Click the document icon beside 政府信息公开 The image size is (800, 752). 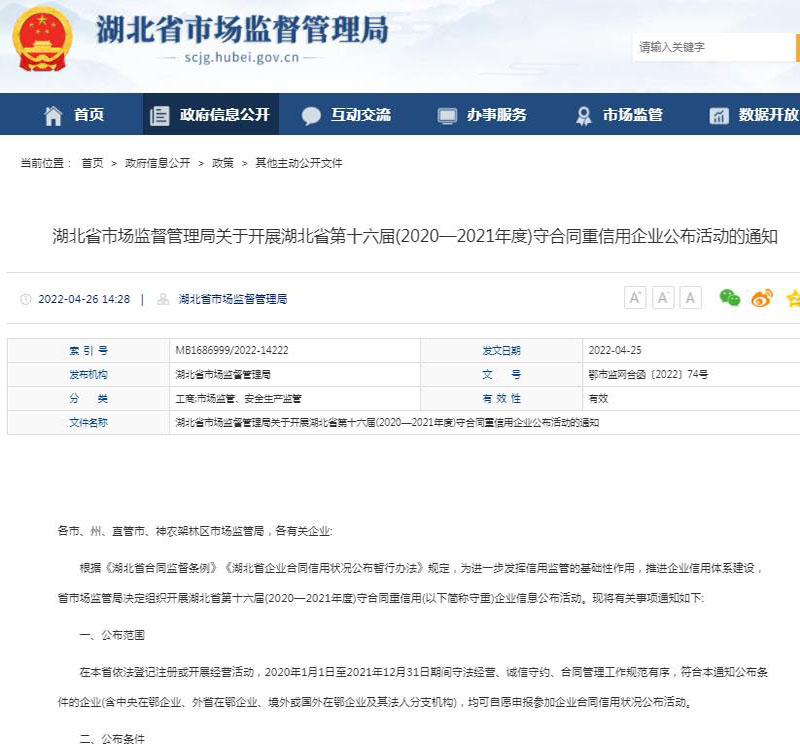coord(158,115)
